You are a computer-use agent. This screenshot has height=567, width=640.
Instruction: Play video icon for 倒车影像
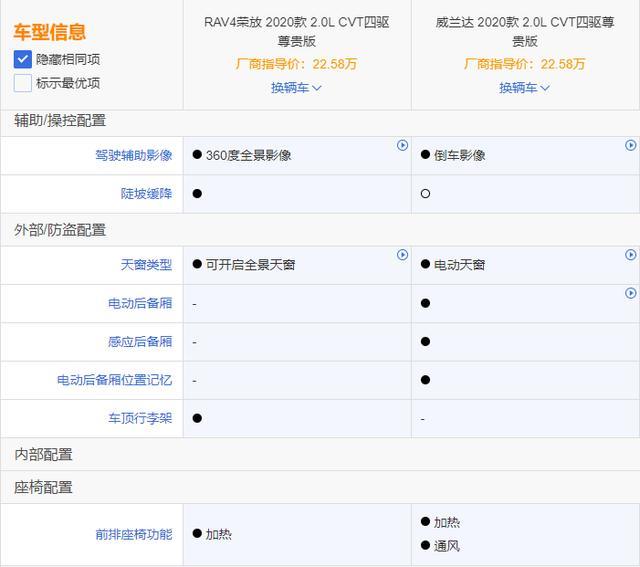pyautogui.click(x=631, y=145)
